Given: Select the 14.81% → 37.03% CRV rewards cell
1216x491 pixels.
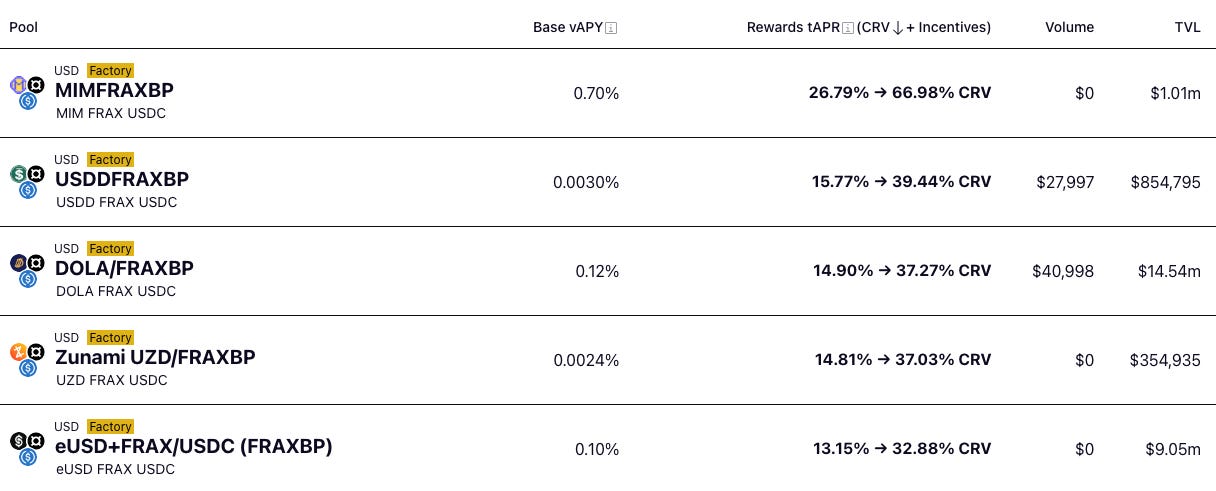Looking at the screenshot, I should [x=902, y=360].
